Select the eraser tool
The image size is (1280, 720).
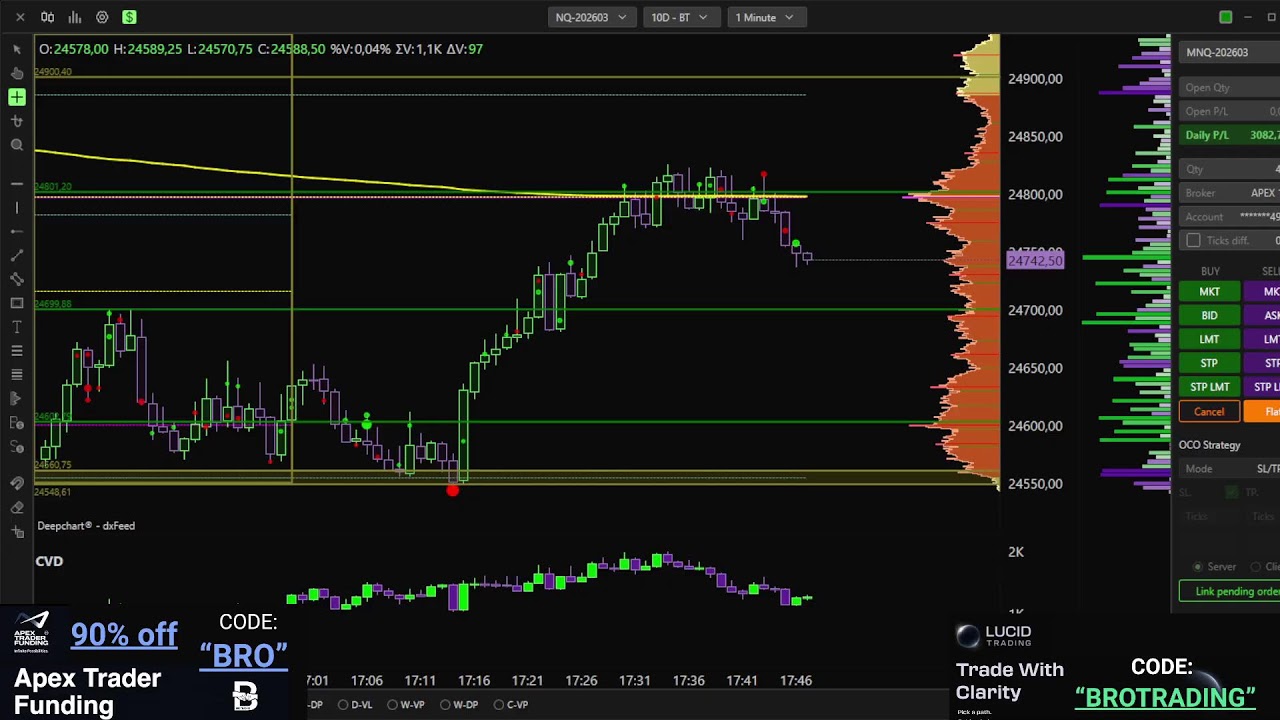click(17, 507)
